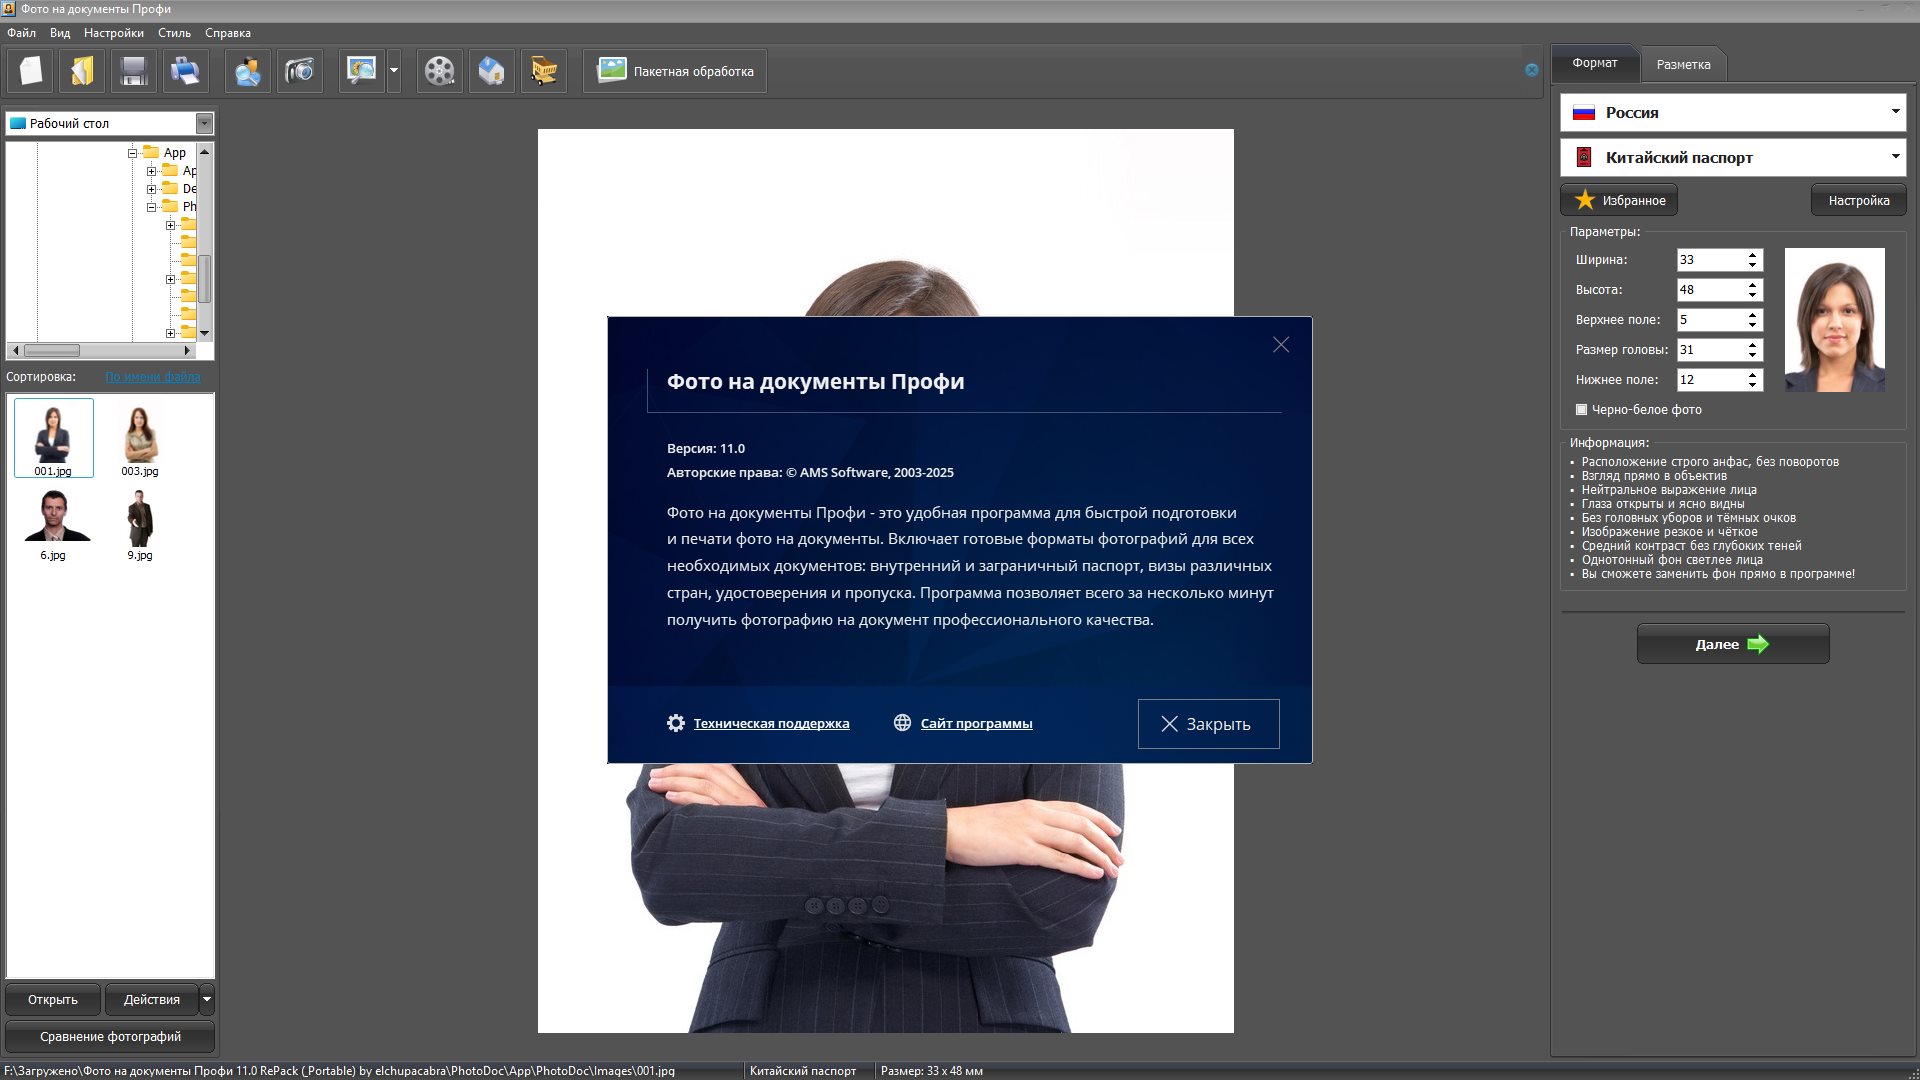This screenshot has height=1080, width=1920.
Task: Increase the Ширина value with stepper
Action: [1752, 255]
